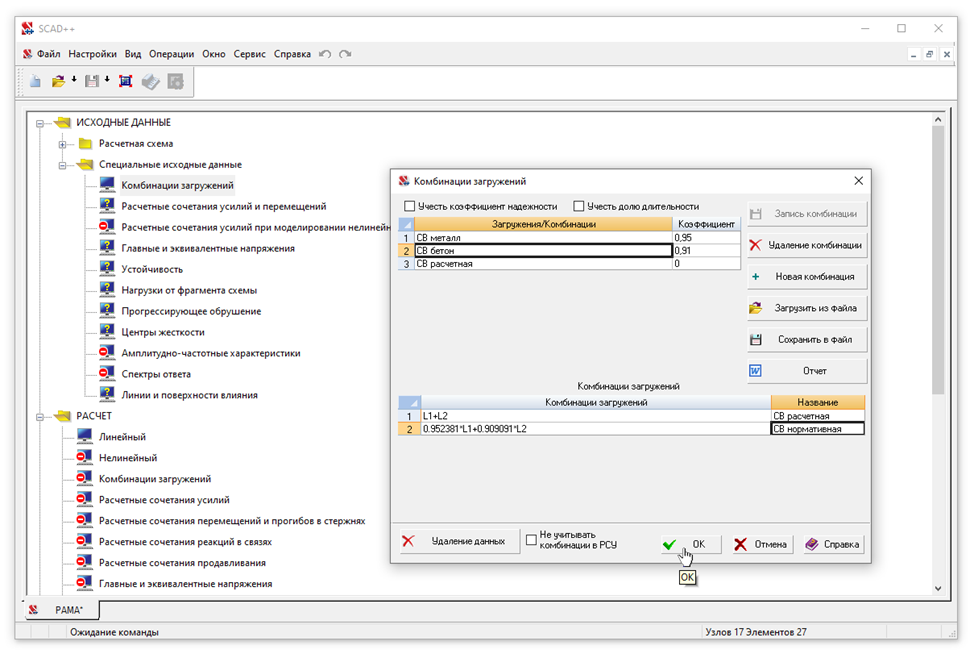Click the Отчет button

pyautogui.click(x=807, y=371)
